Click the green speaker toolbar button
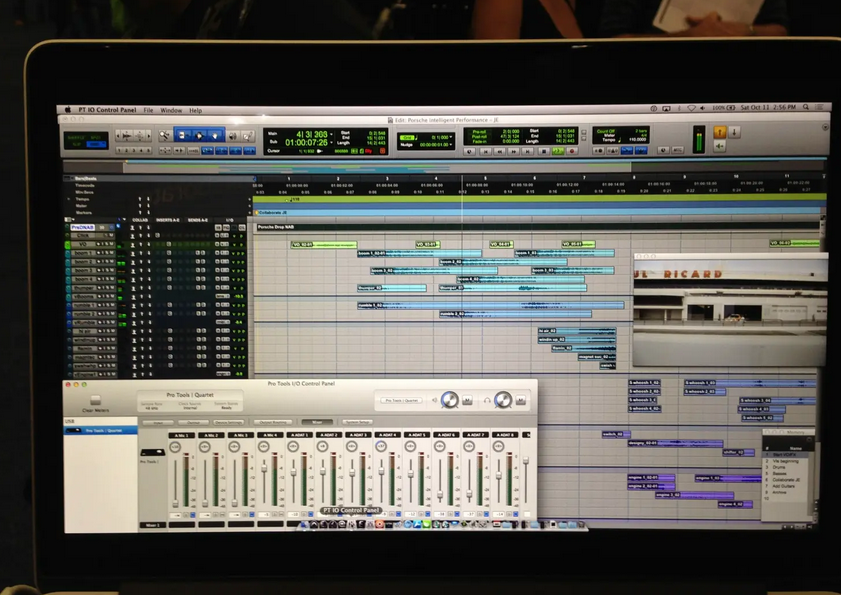This screenshot has height=595, width=841. pos(720,146)
